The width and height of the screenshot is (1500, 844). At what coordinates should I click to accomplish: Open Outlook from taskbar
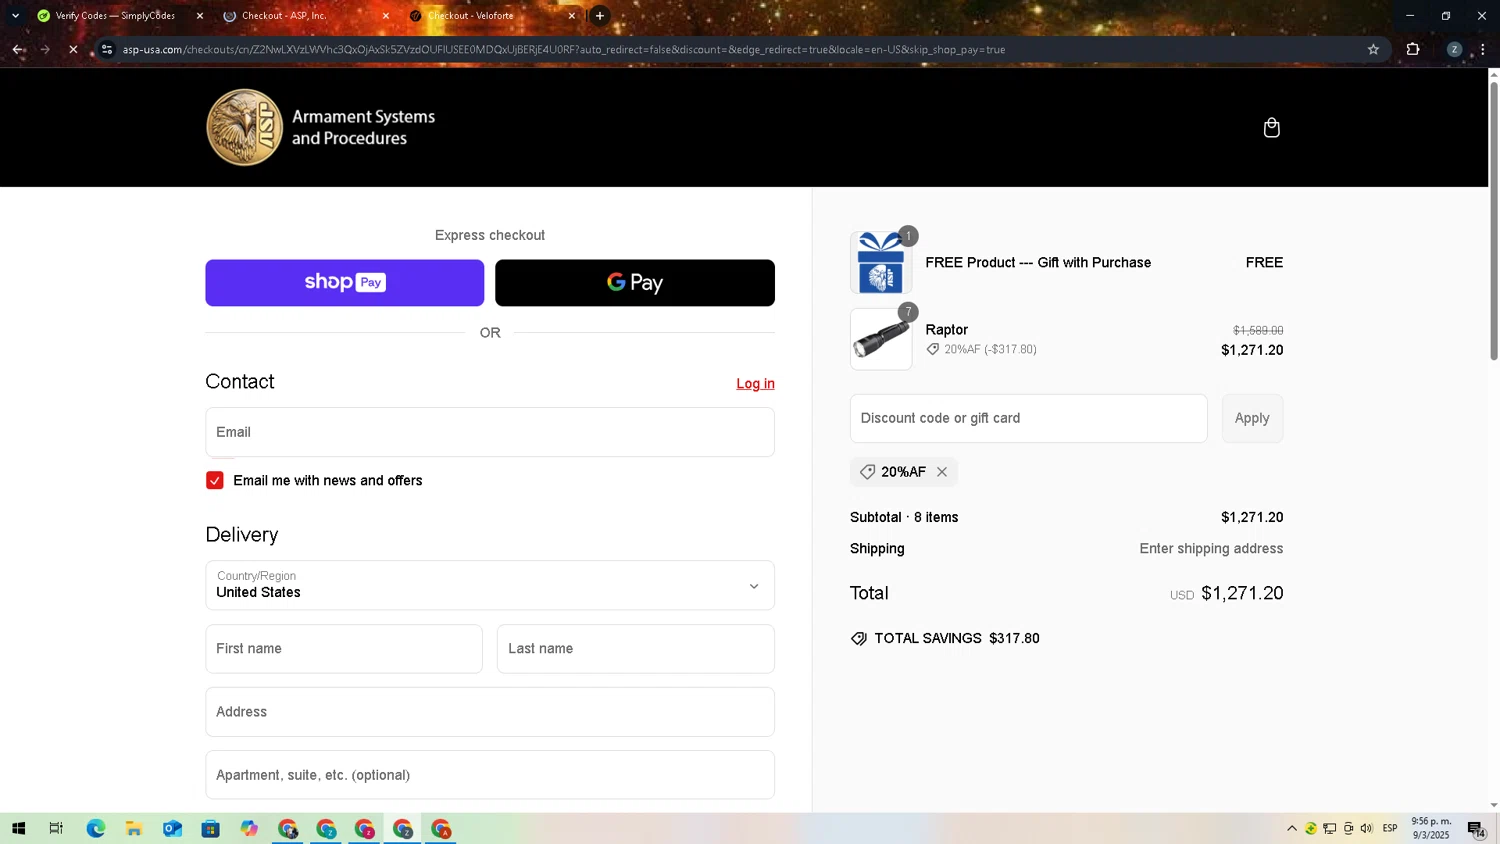pos(172,829)
